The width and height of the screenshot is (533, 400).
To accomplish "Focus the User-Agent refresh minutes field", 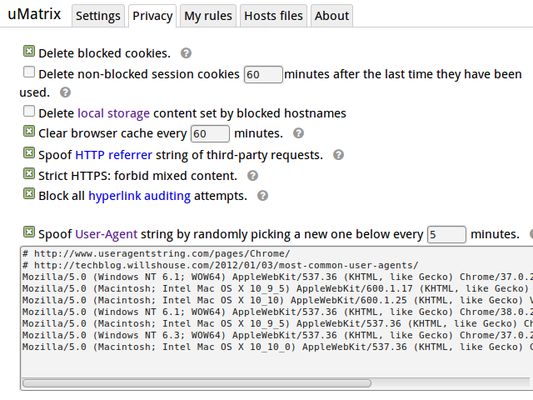I will pyautogui.click(x=446, y=234).
